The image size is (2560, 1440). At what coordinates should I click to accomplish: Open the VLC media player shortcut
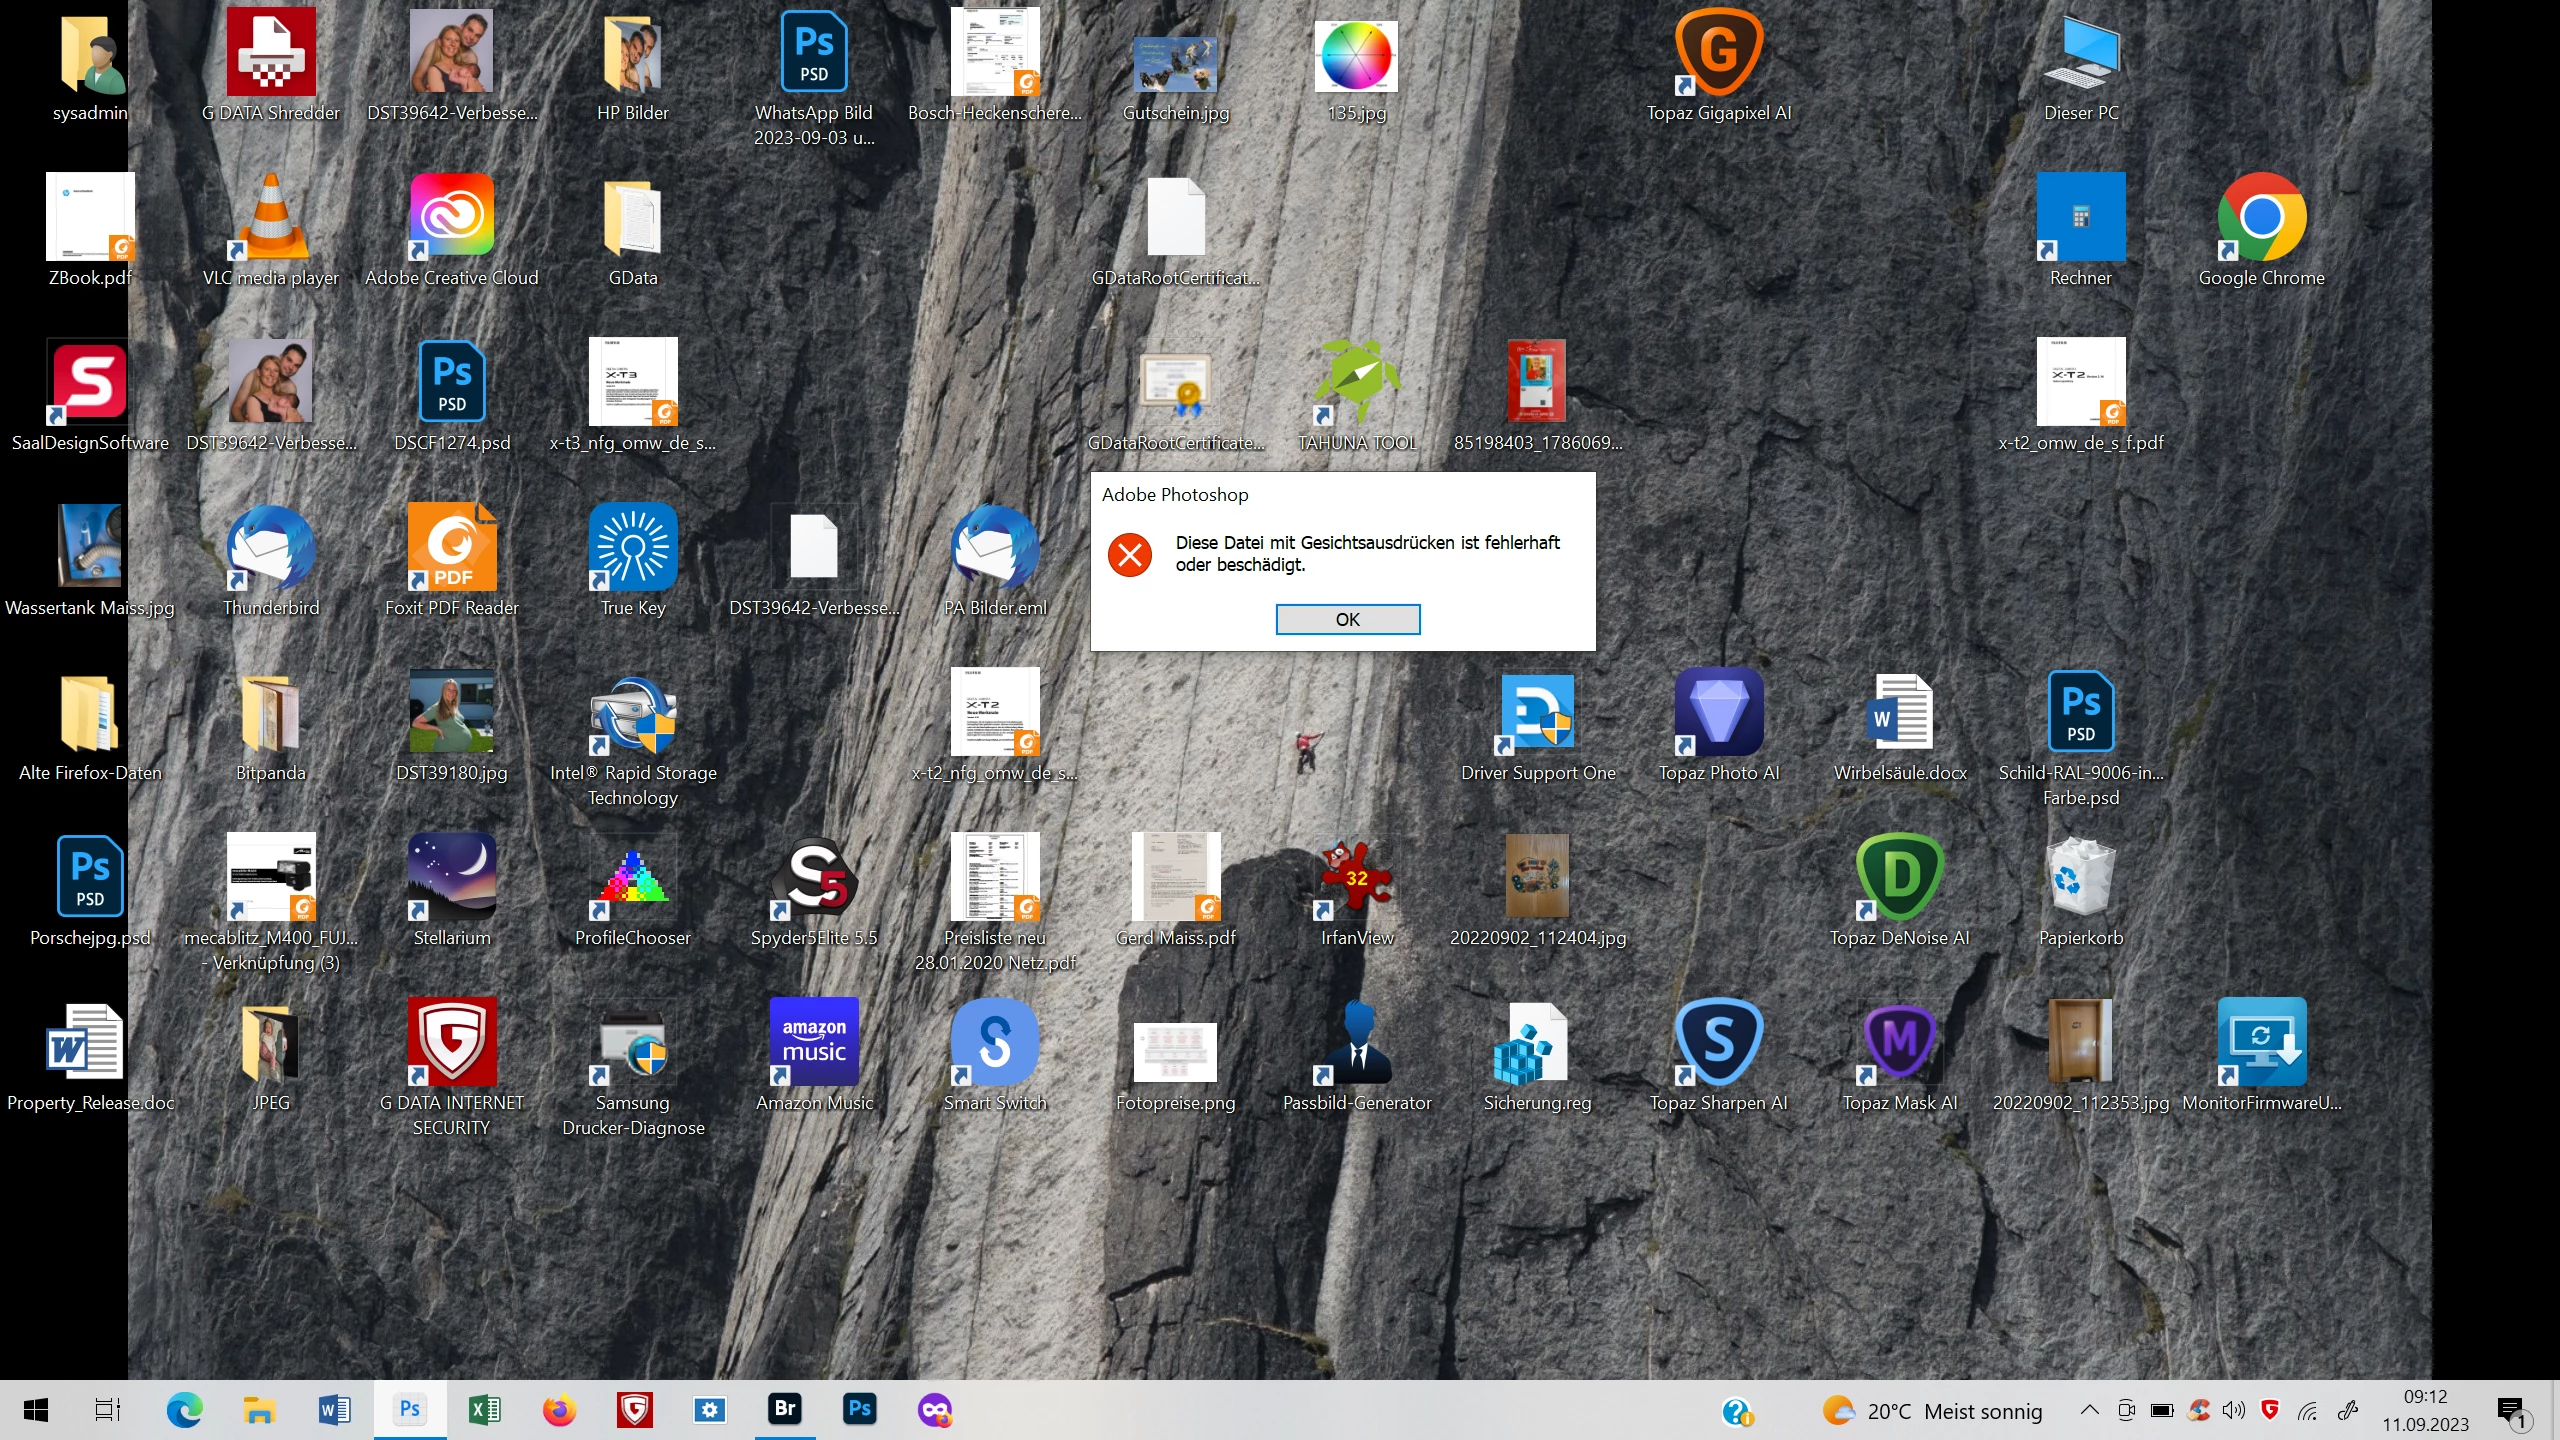point(271,217)
